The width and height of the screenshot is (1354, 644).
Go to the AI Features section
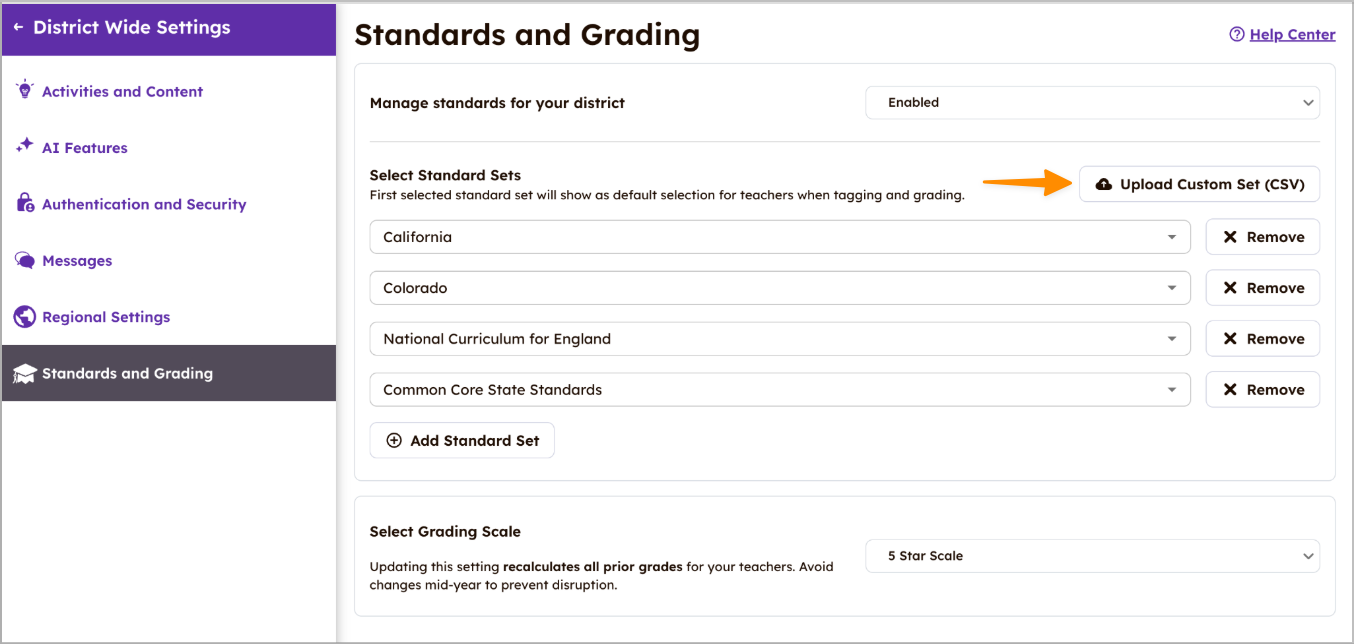(x=85, y=148)
